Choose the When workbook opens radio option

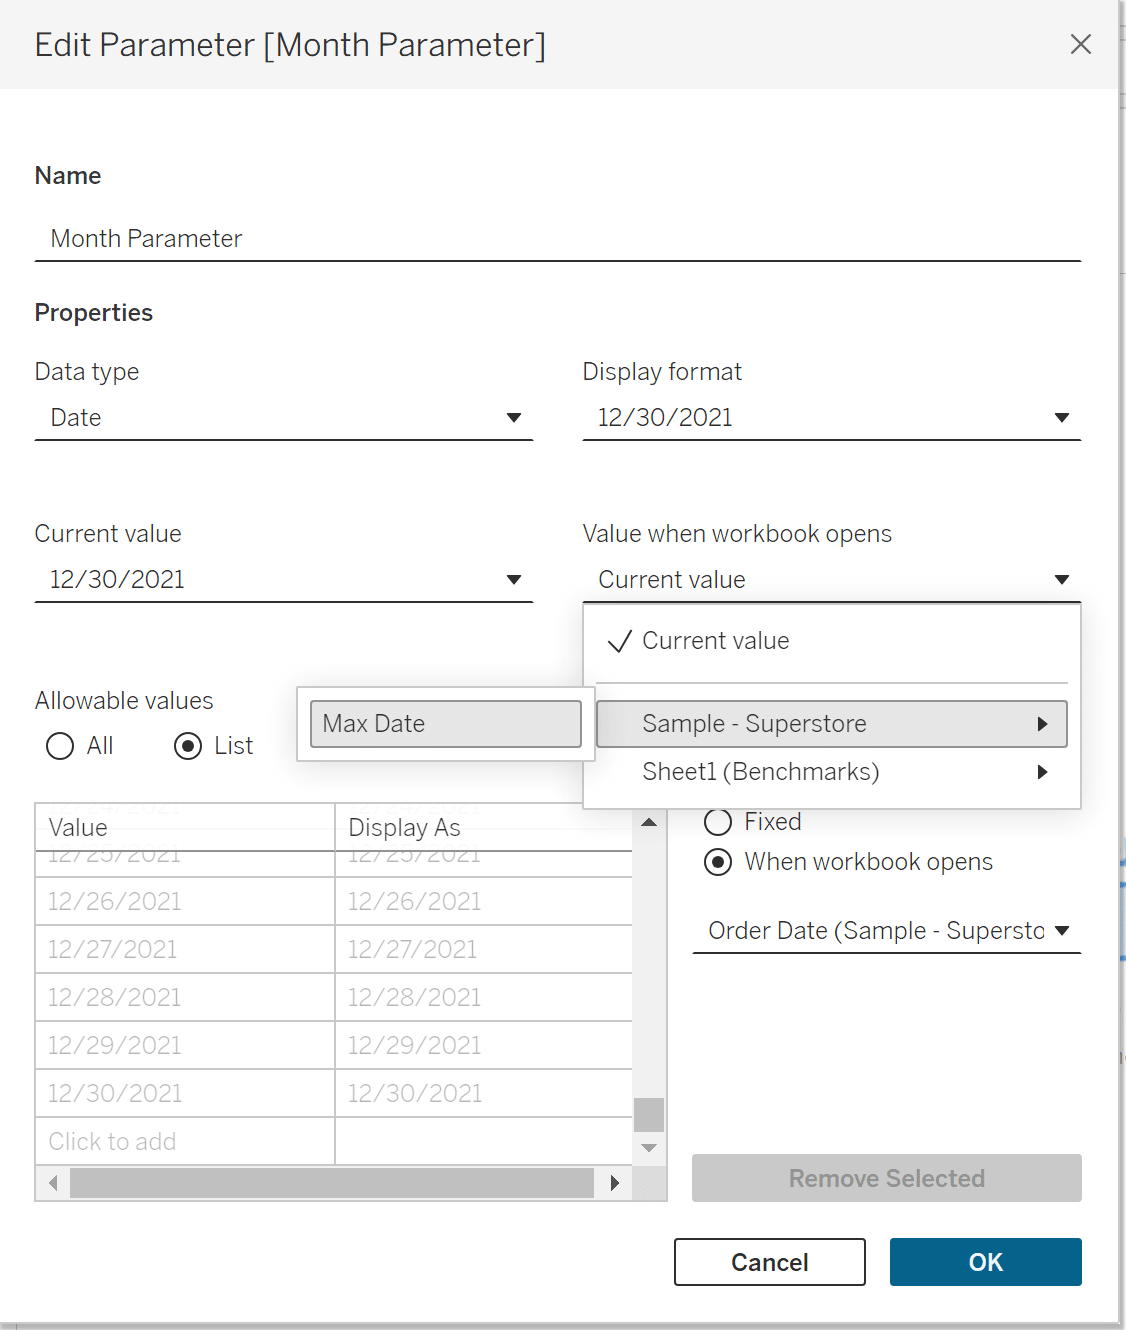point(718,862)
